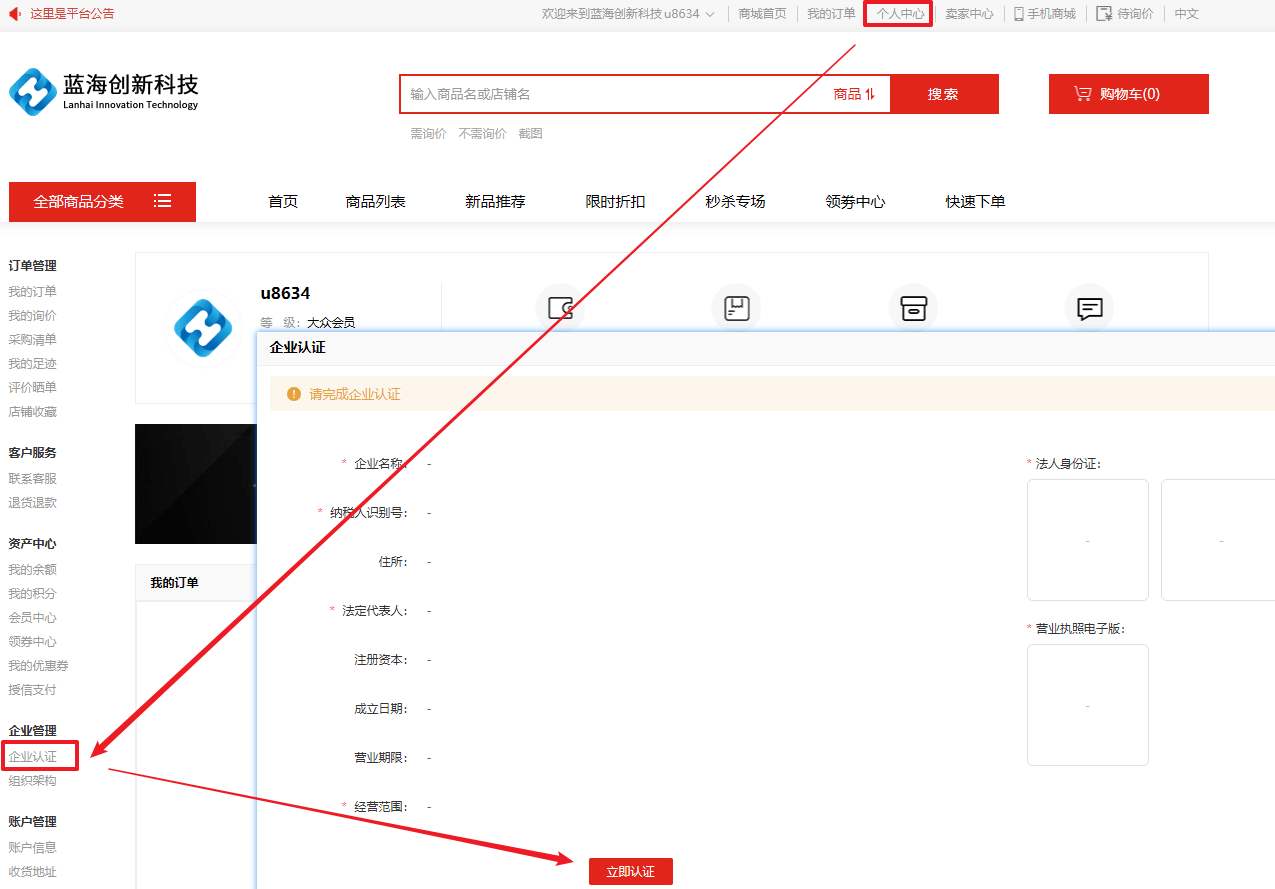Open 店铺收藏 in sidebar

[x=33, y=412]
